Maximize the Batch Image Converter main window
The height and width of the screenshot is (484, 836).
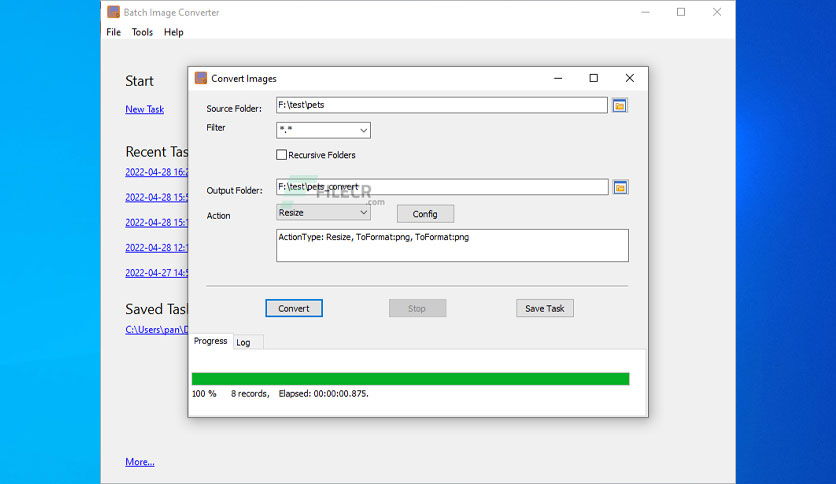tap(681, 12)
